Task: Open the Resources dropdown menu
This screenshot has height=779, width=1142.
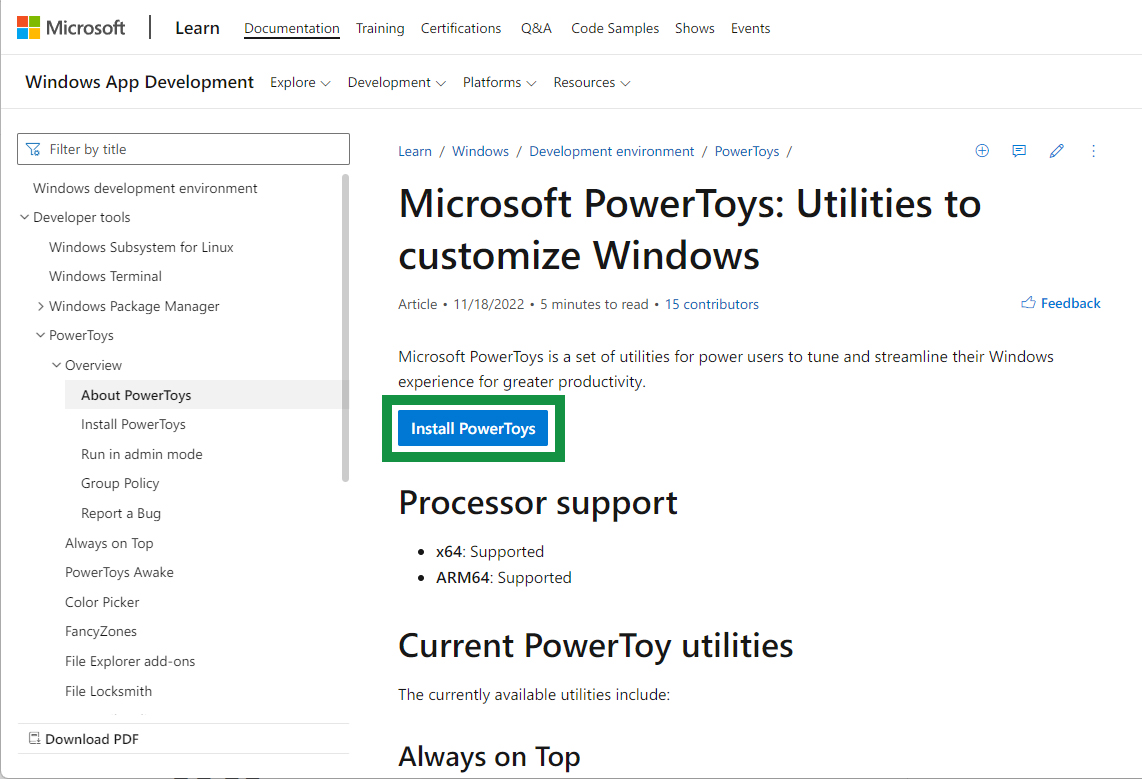Action: 591,82
